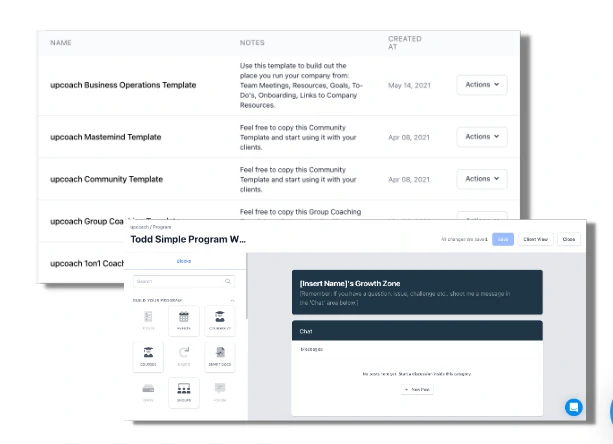This screenshot has height=444, width=613.
Task: Add the Courses block
Action: (x=148, y=357)
